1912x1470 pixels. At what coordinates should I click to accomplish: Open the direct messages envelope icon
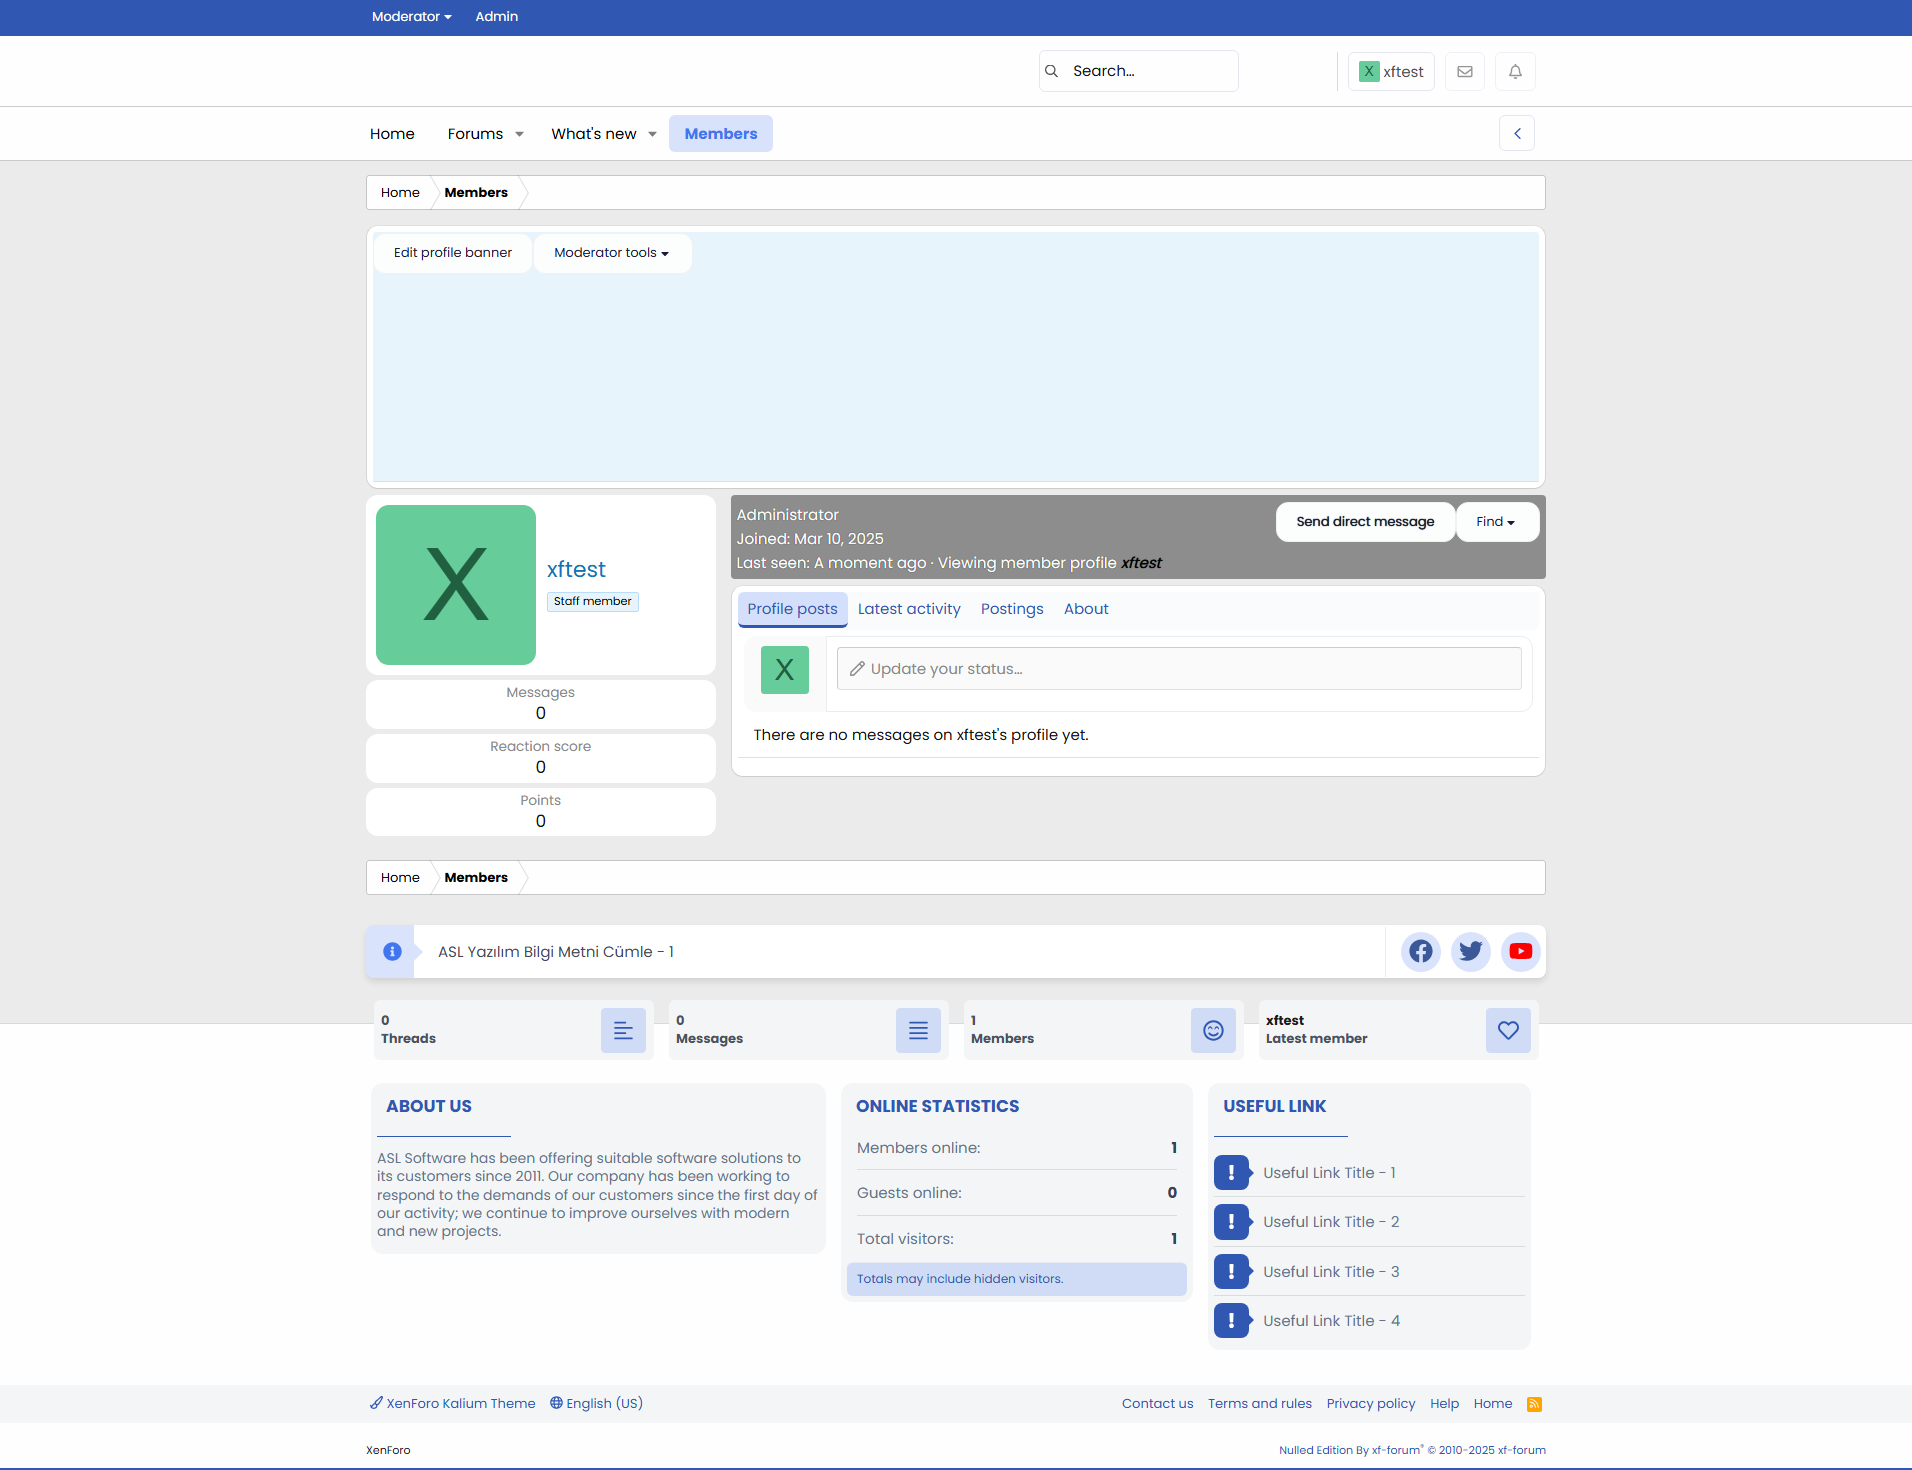pyautogui.click(x=1465, y=72)
